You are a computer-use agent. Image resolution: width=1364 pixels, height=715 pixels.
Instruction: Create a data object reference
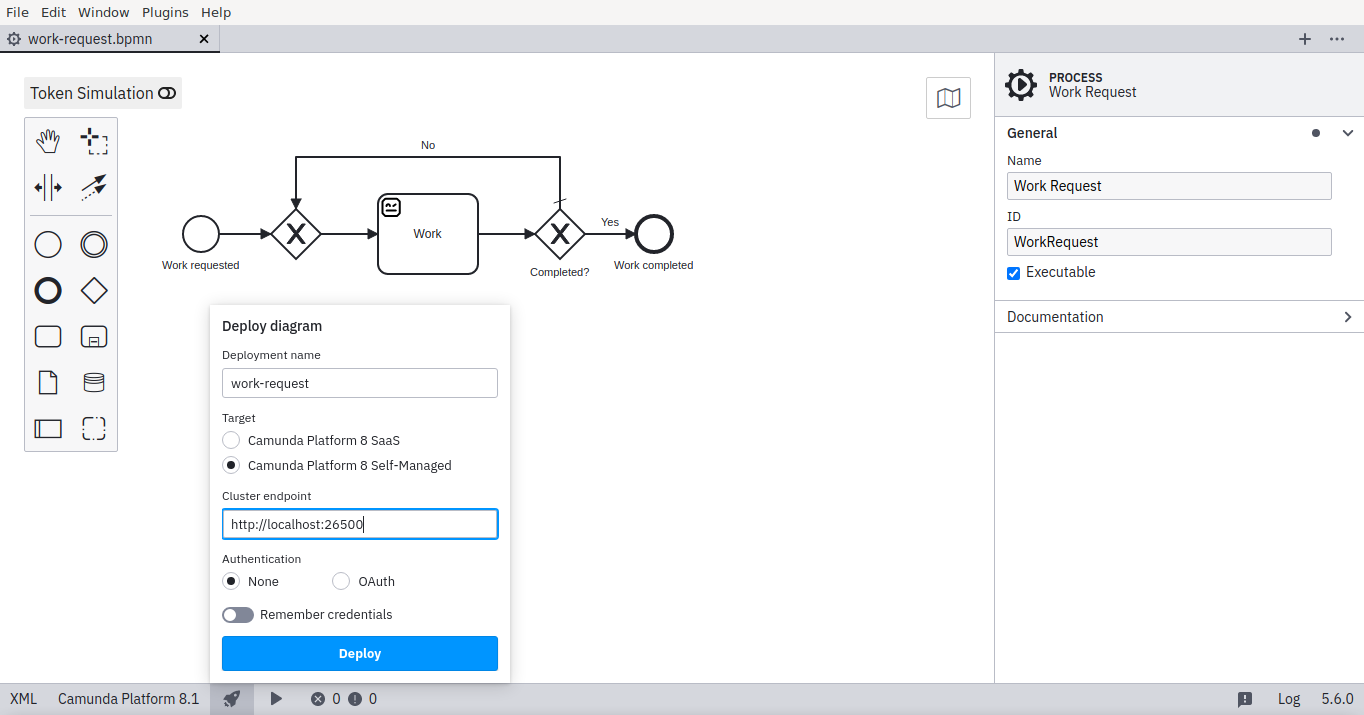(x=48, y=382)
